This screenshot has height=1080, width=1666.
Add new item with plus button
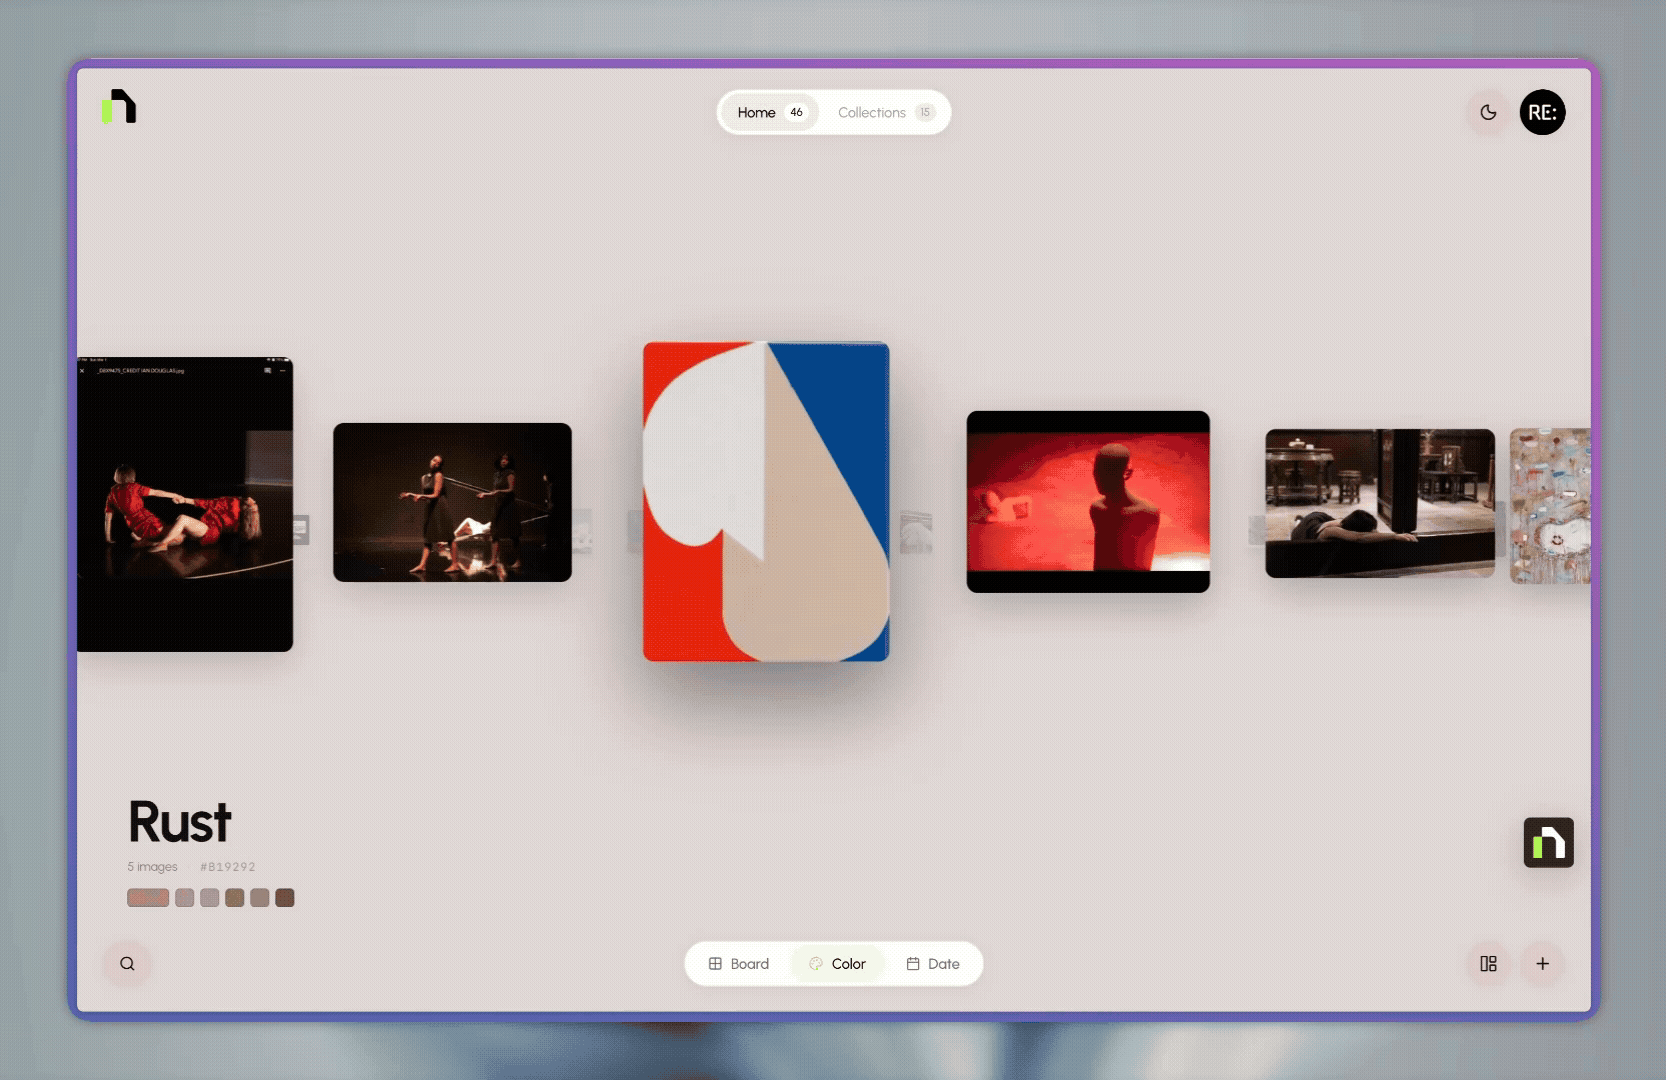[1542, 964]
